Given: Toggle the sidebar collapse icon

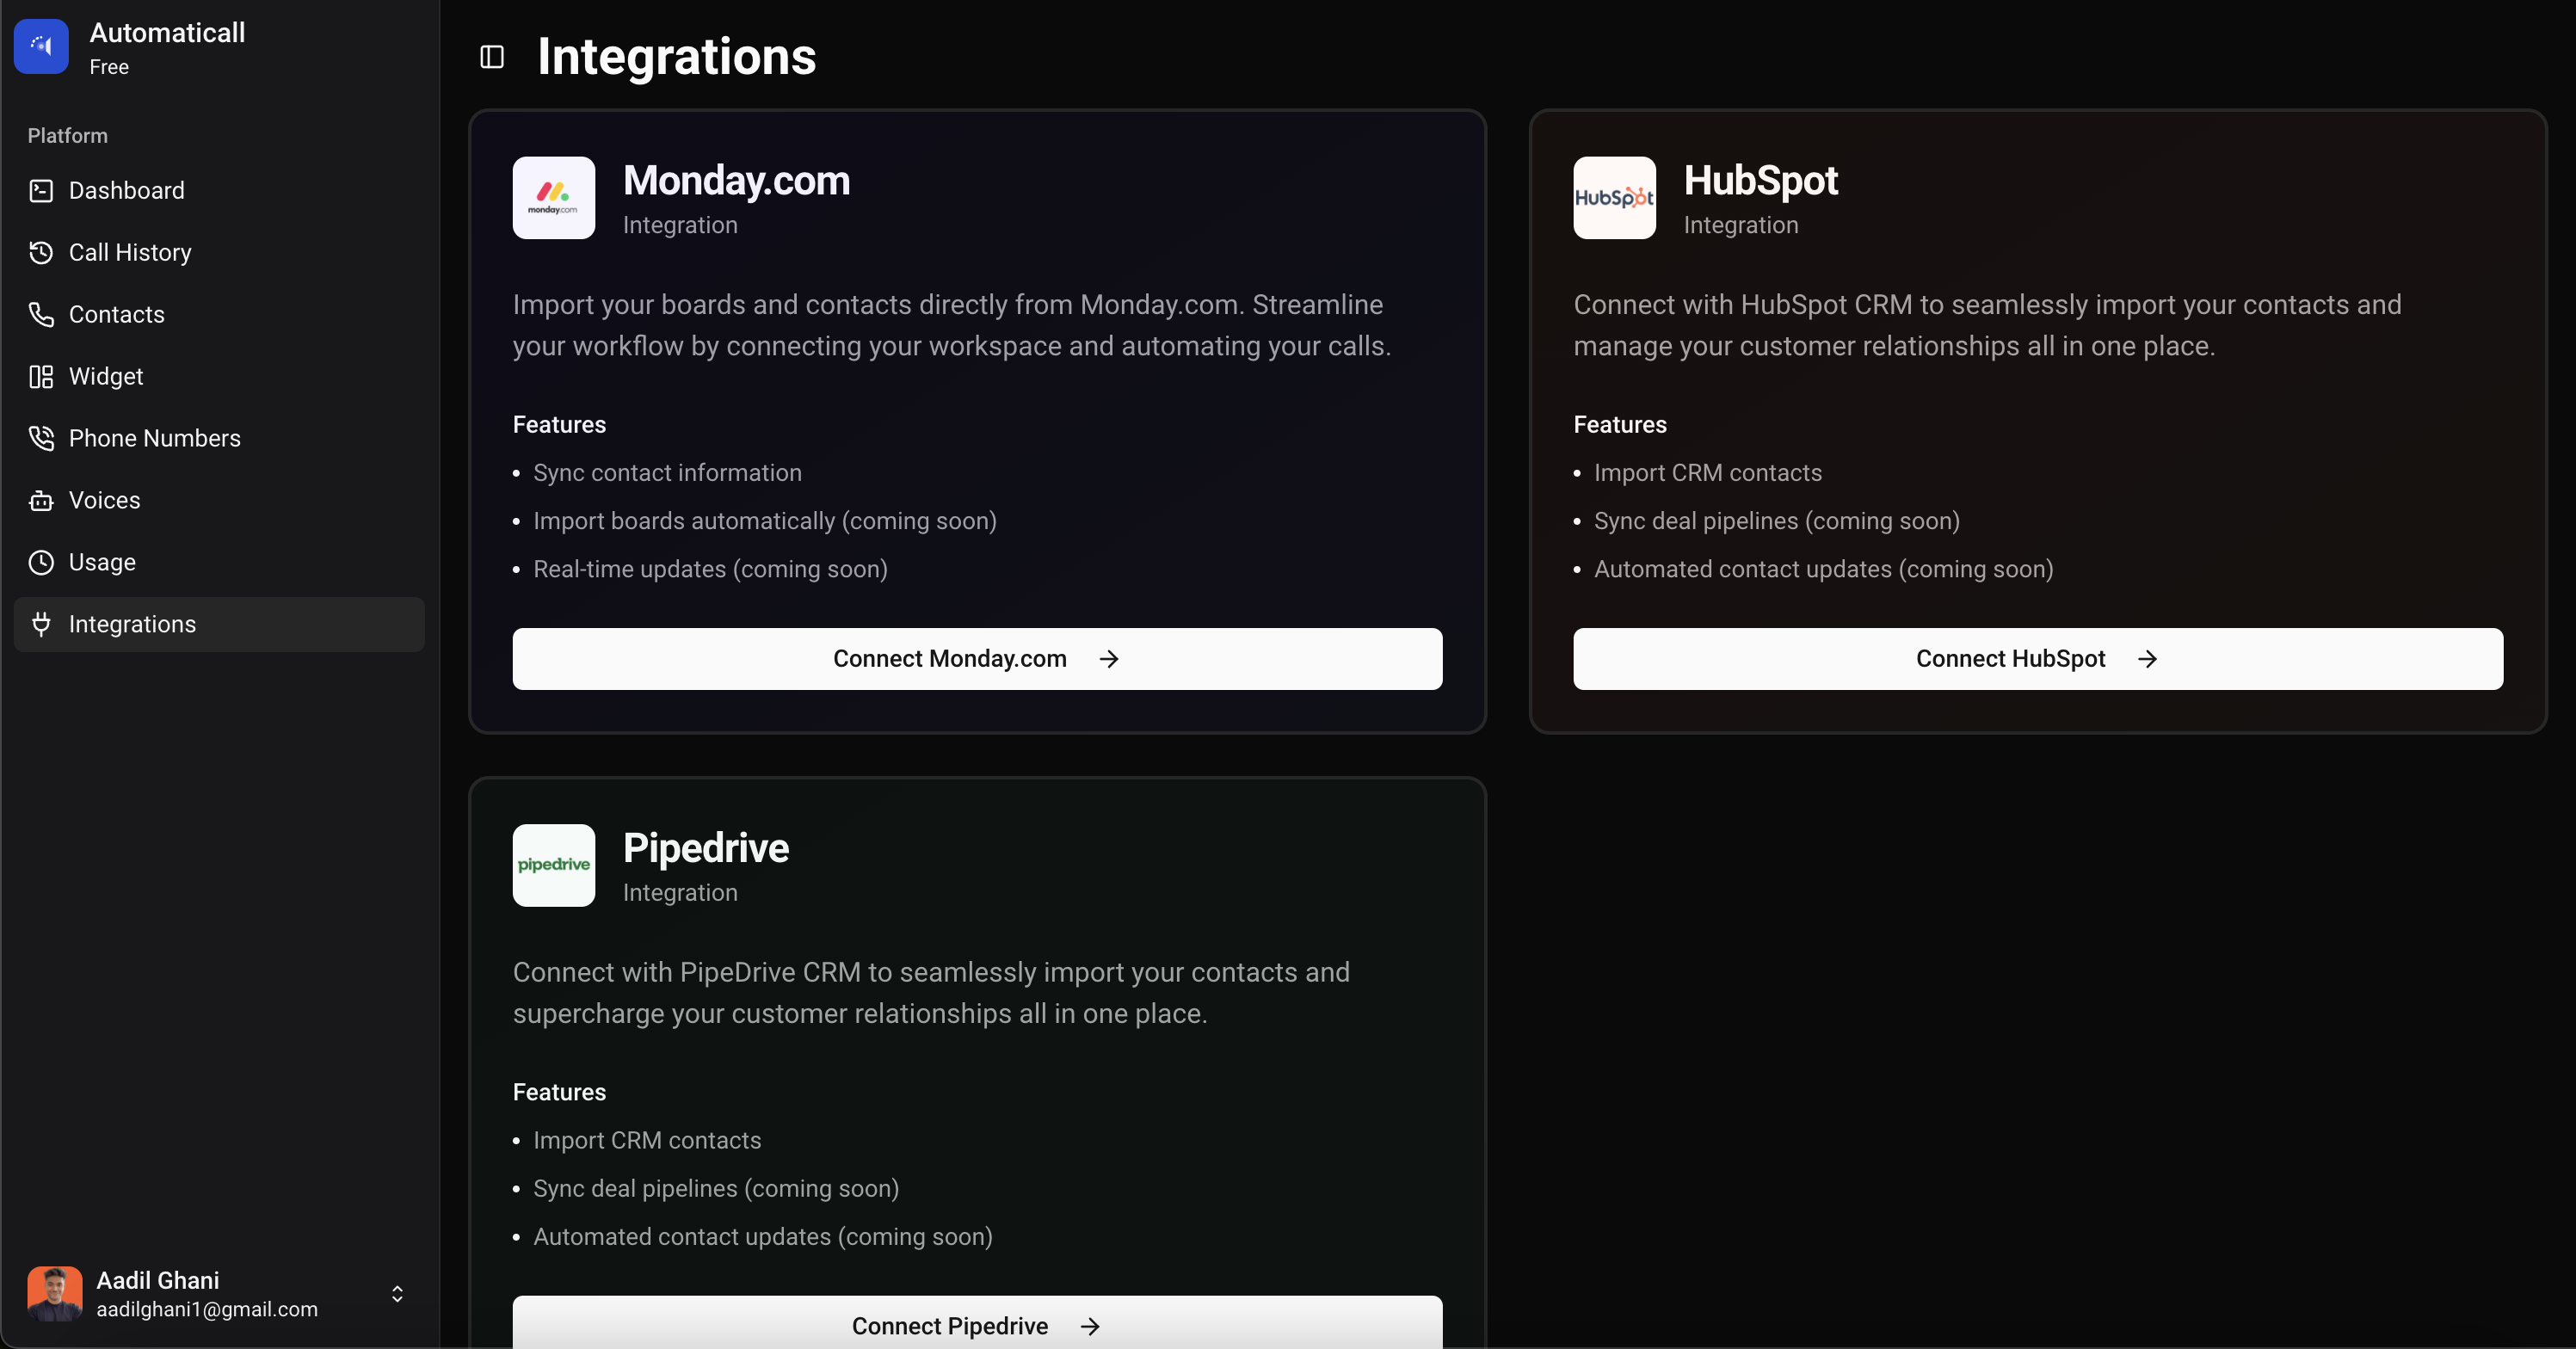Looking at the screenshot, I should pyautogui.click(x=491, y=57).
